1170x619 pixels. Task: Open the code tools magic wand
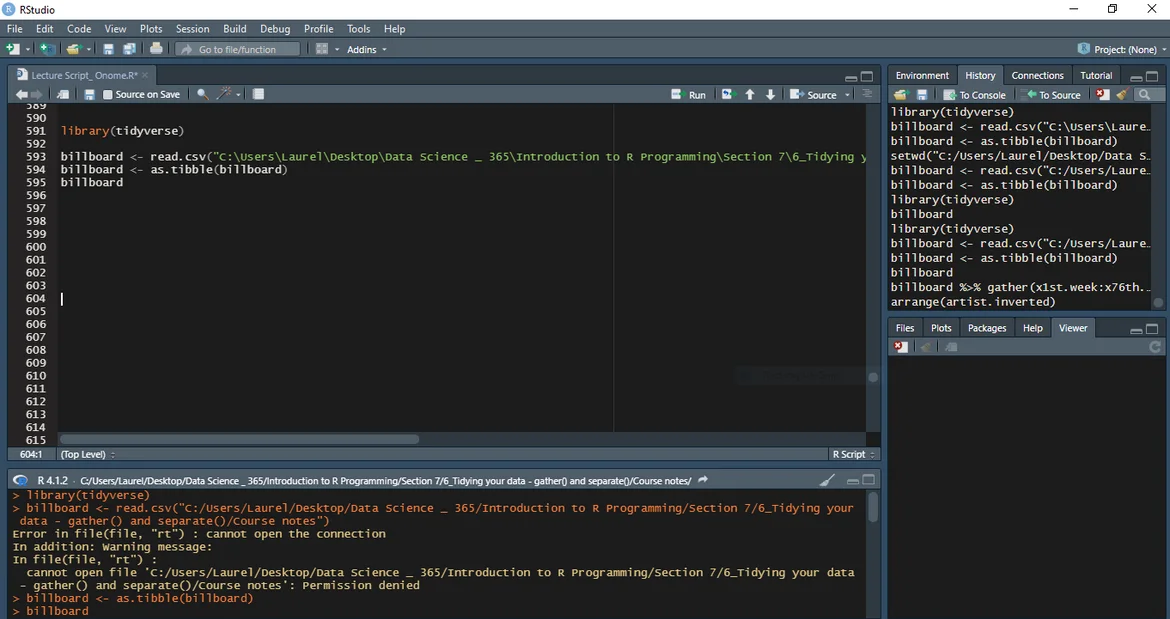(226, 94)
